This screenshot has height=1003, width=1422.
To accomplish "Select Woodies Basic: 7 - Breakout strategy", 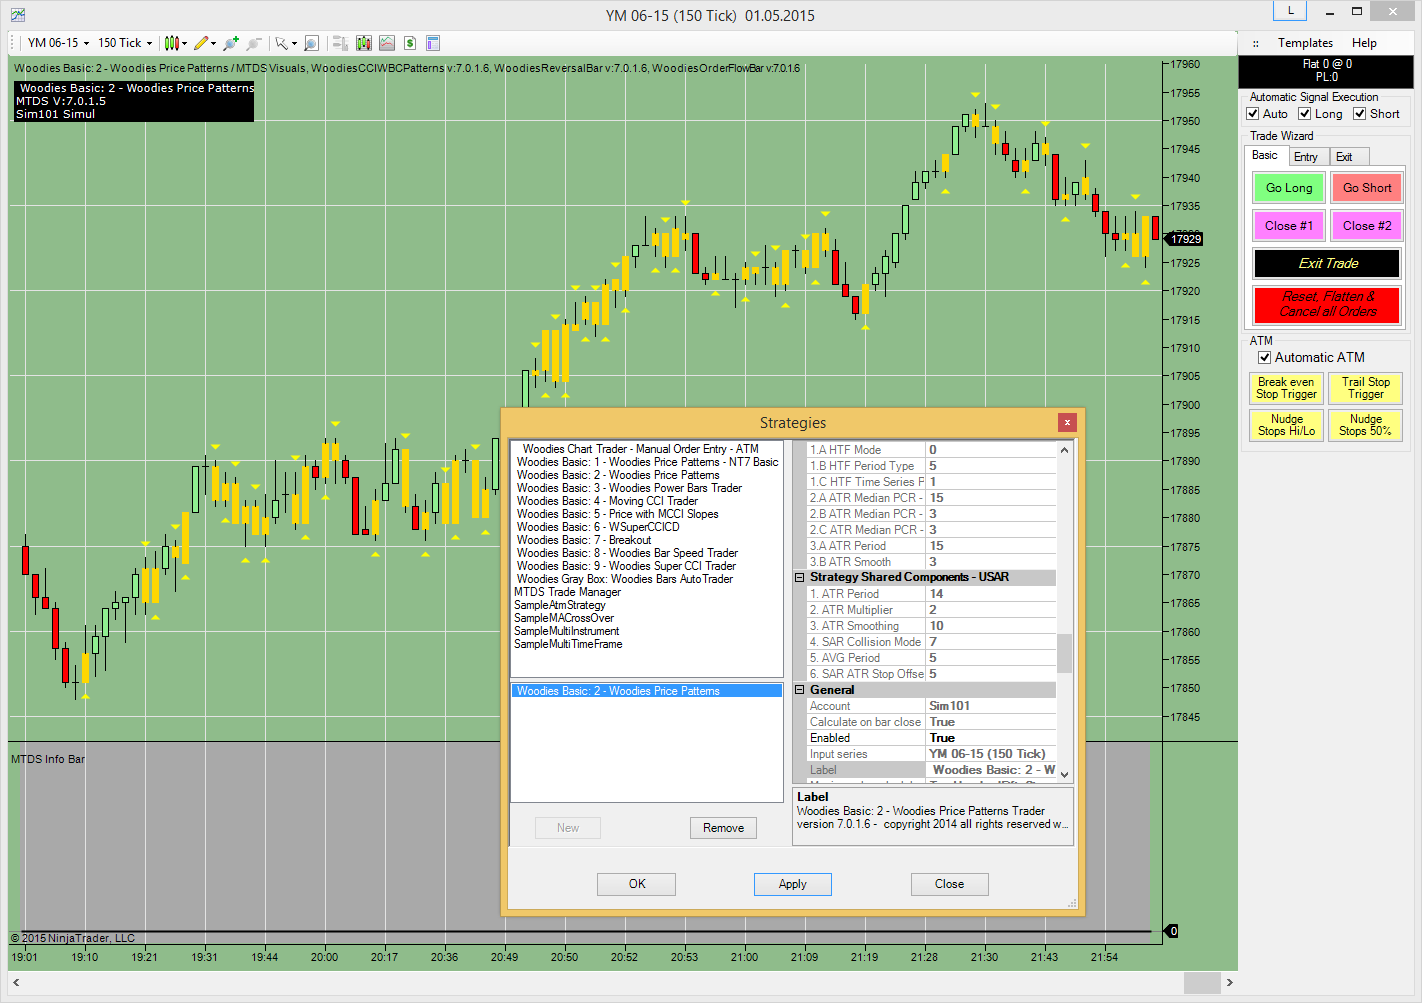I will (584, 540).
